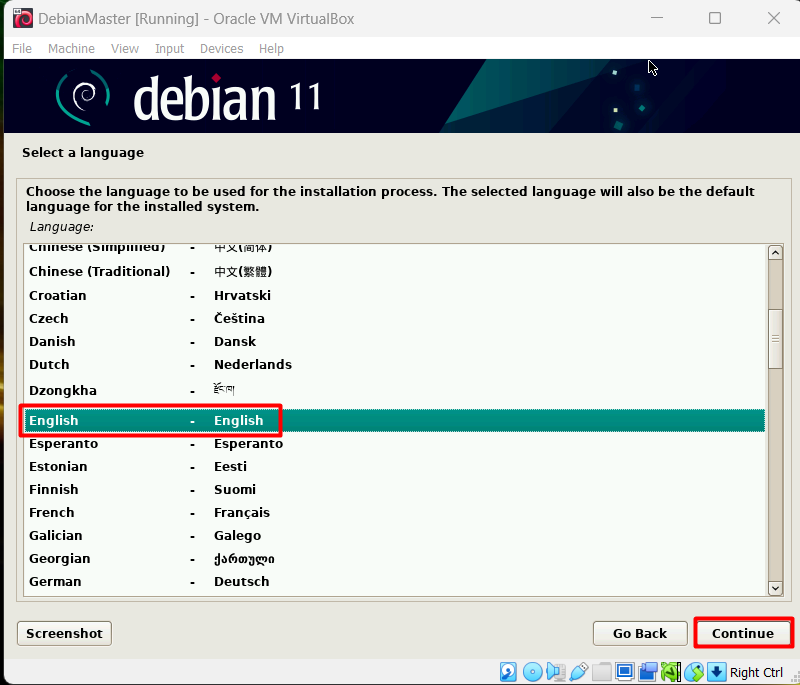Open the View menu
This screenshot has width=800, height=685.
click(x=125, y=48)
